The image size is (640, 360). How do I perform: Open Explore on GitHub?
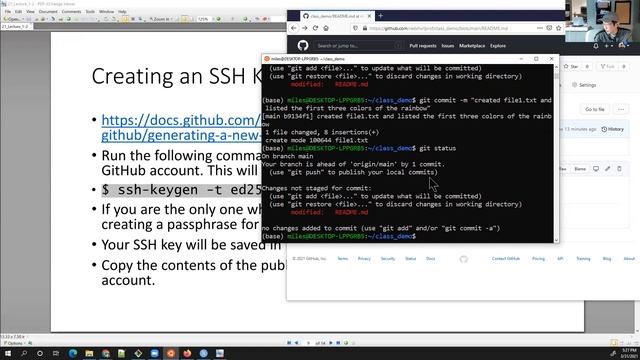click(498, 46)
